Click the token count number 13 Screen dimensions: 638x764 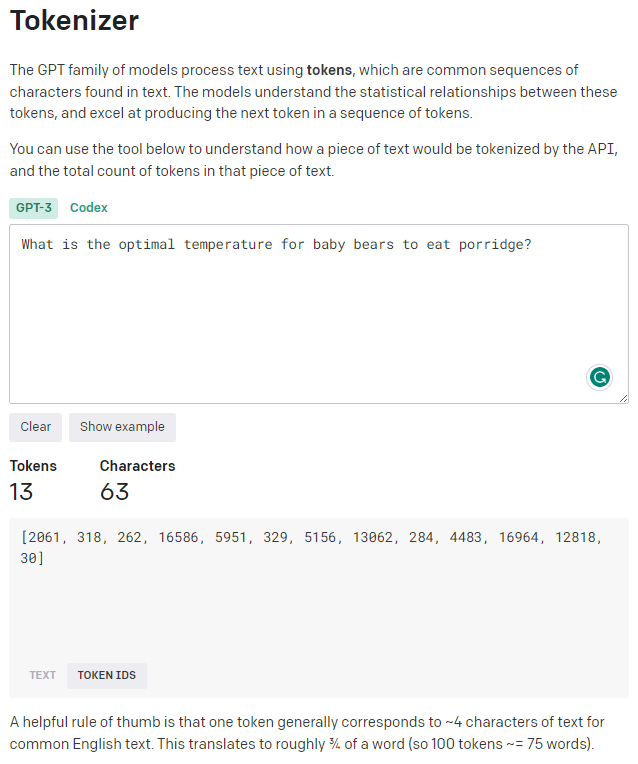coord(21,492)
